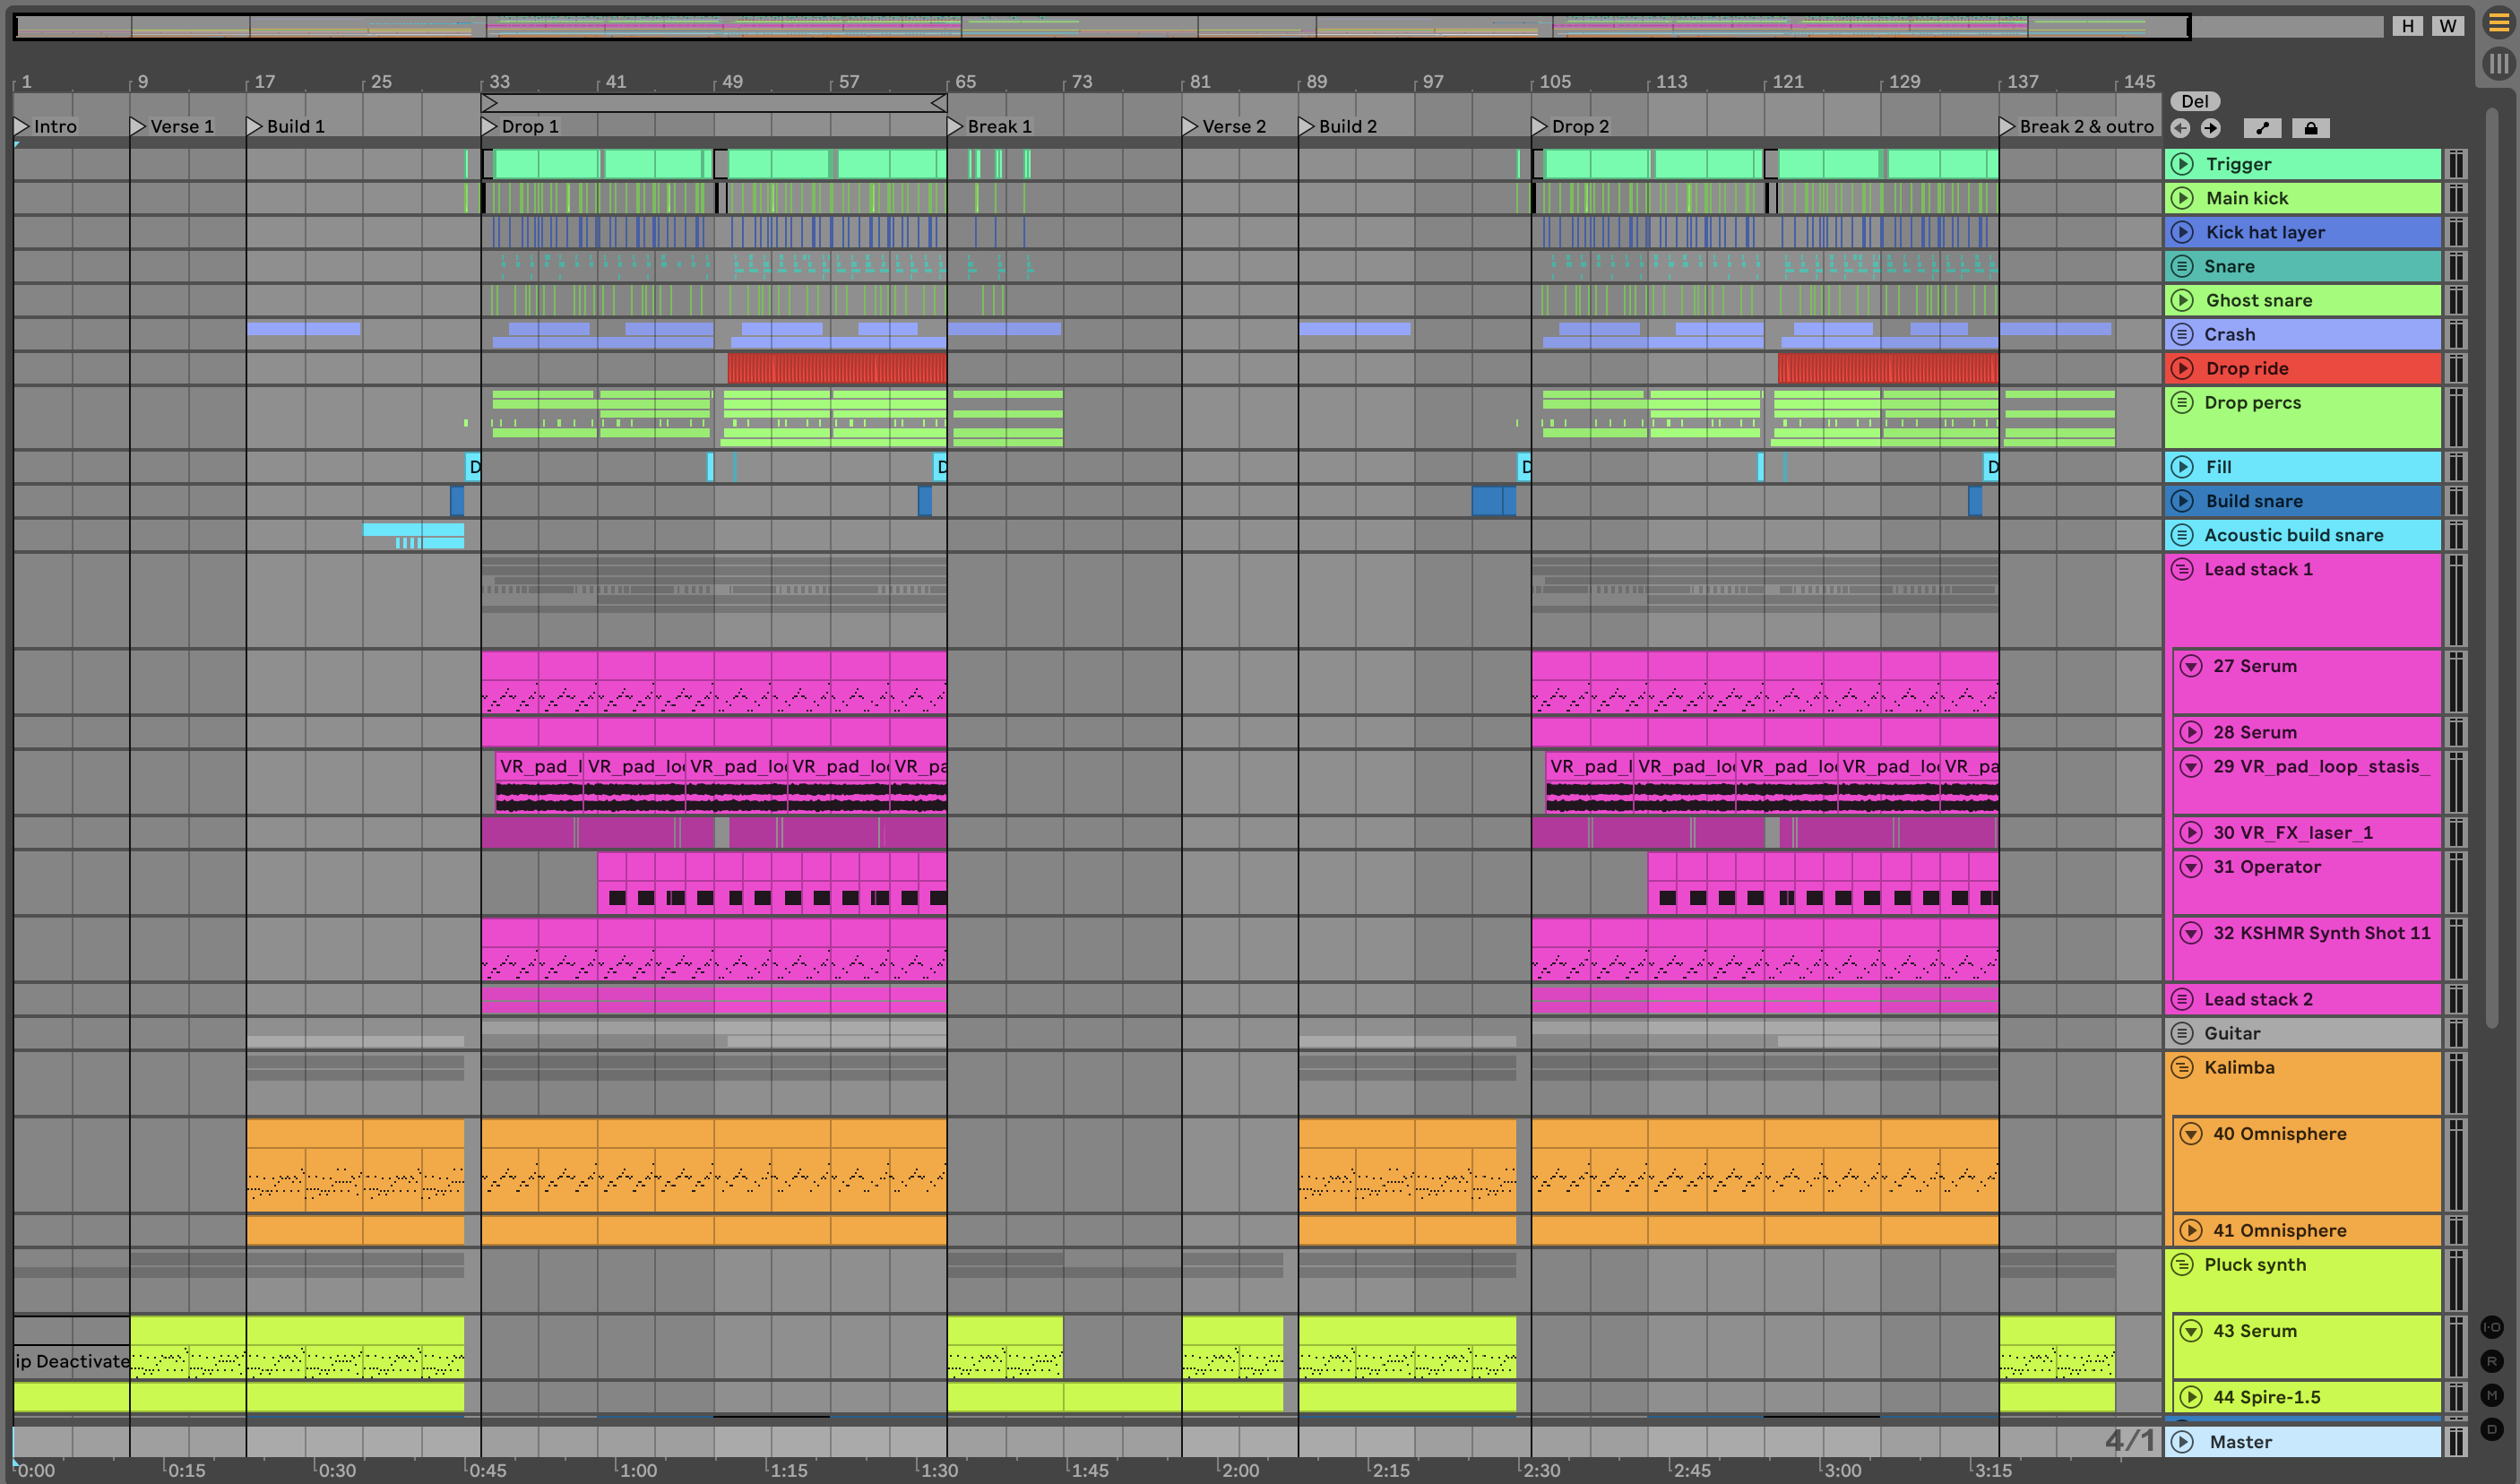Jump to the next locator arrow
This screenshot has width=2520, height=1484.
click(2210, 128)
